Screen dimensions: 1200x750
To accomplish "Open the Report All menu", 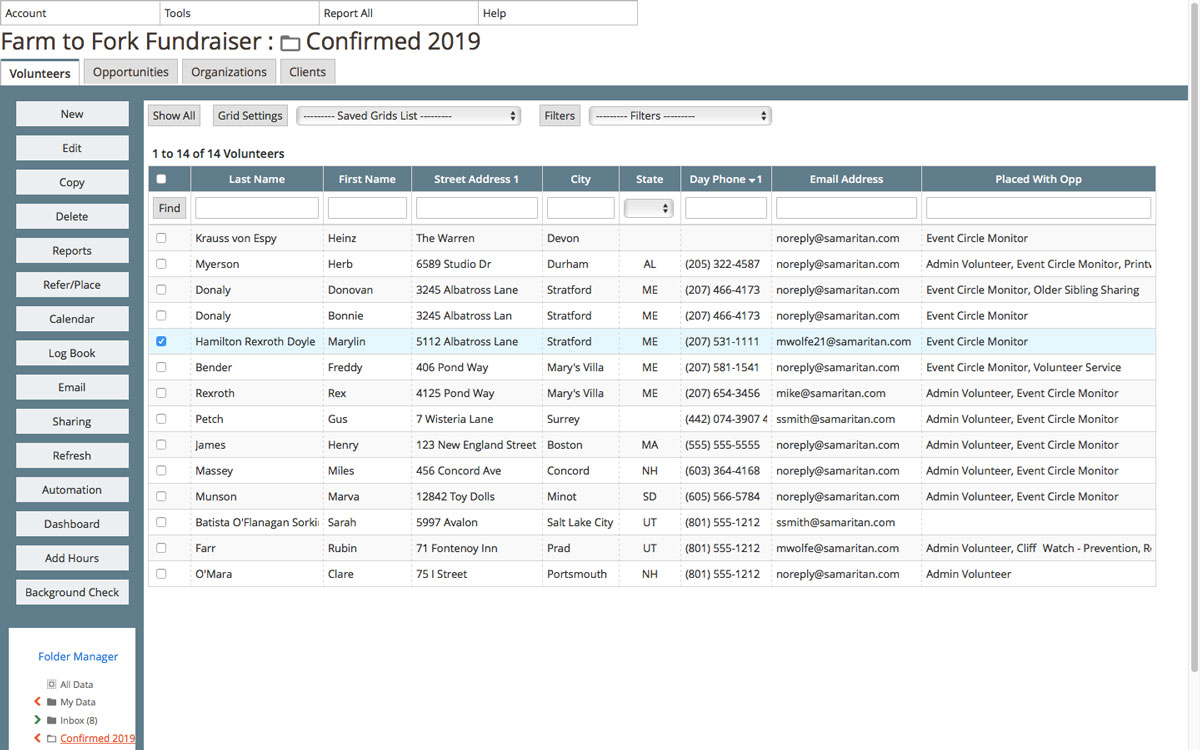I will coord(399,13).
